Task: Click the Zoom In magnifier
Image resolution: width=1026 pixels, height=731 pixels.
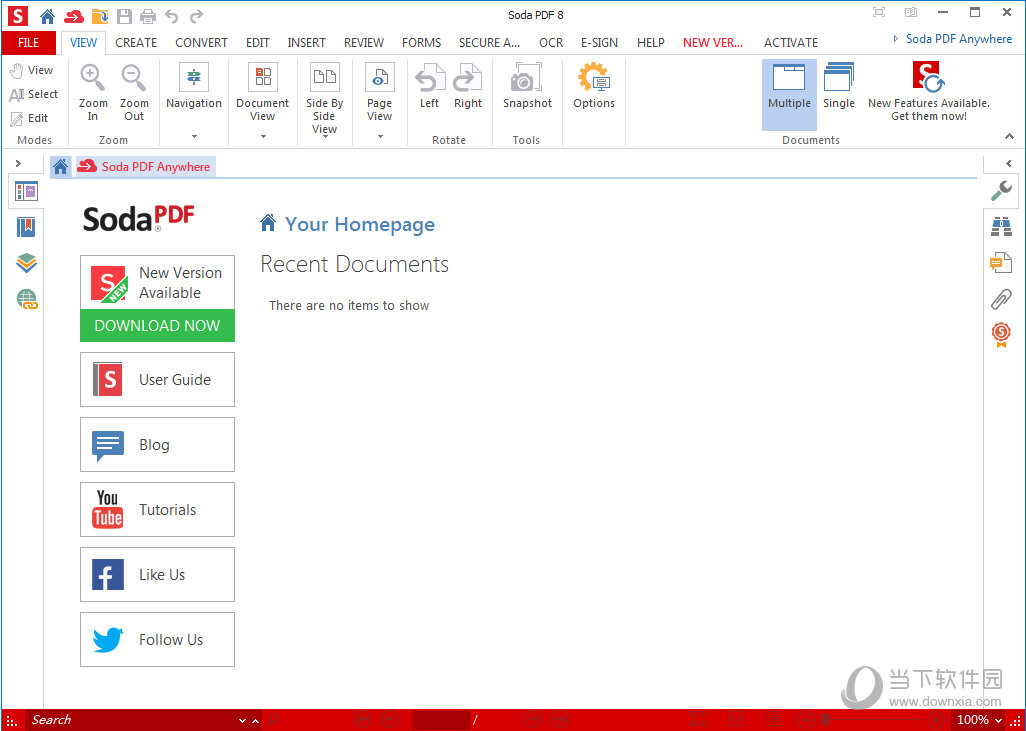Action: pyautogui.click(x=93, y=92)
